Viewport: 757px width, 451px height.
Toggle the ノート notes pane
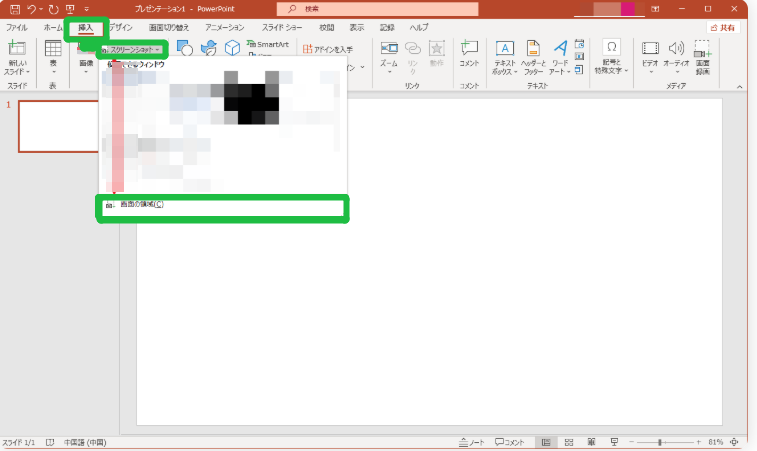click(x=472, y=442)
